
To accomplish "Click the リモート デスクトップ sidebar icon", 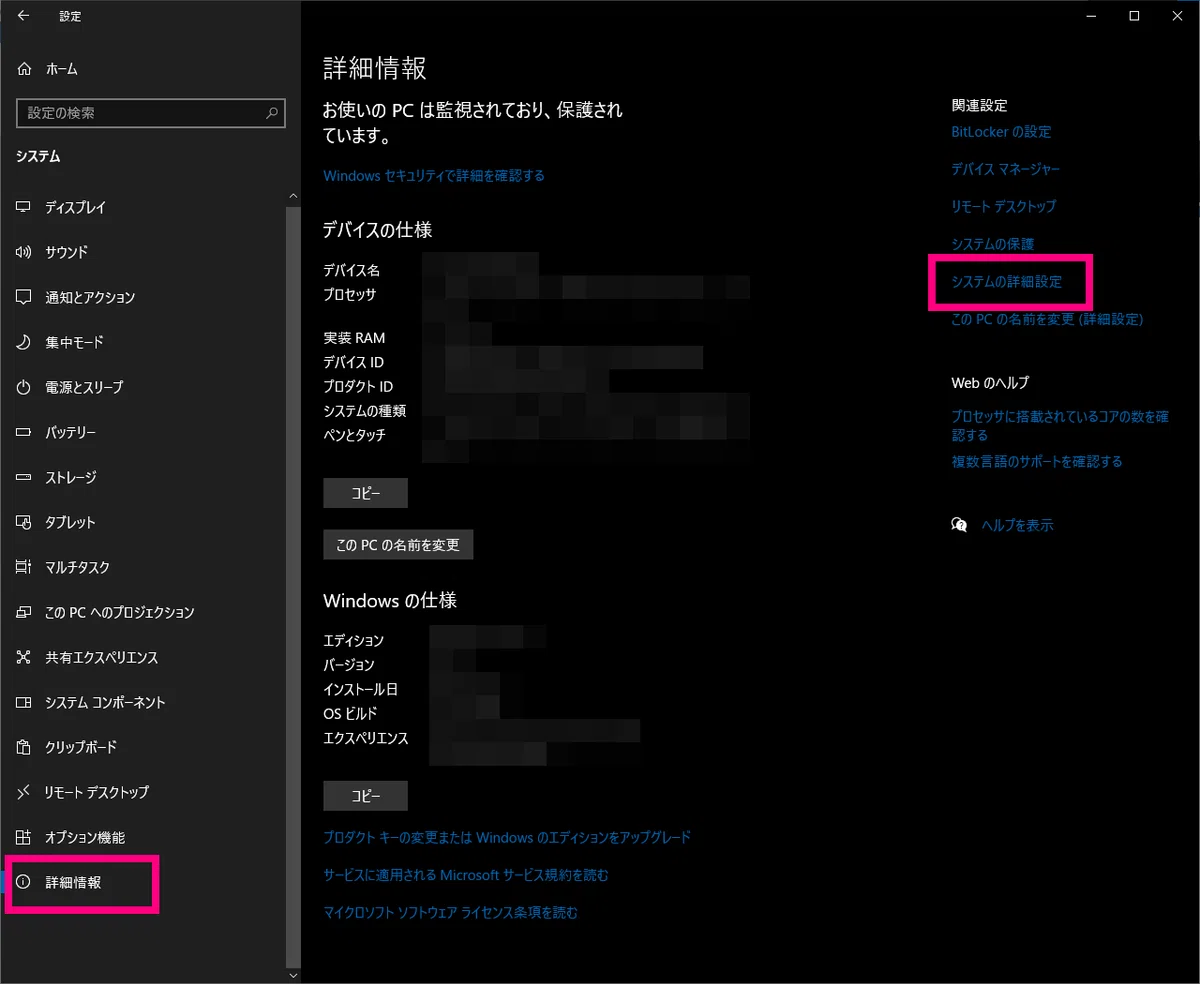I will click(x=25, y=792).
